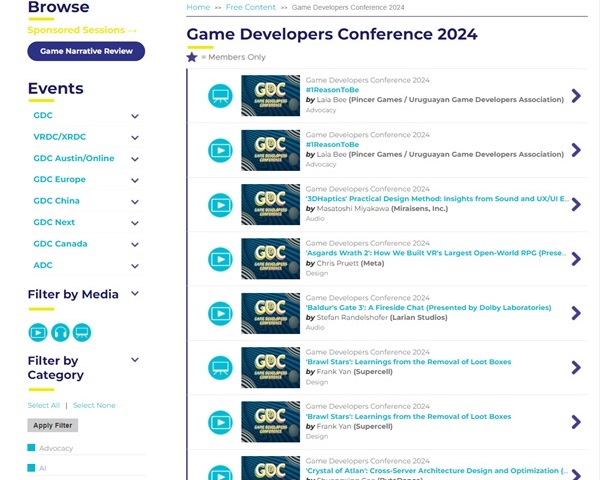Select GDC China in Events list
600x480 pixels.
coord(56,201)
